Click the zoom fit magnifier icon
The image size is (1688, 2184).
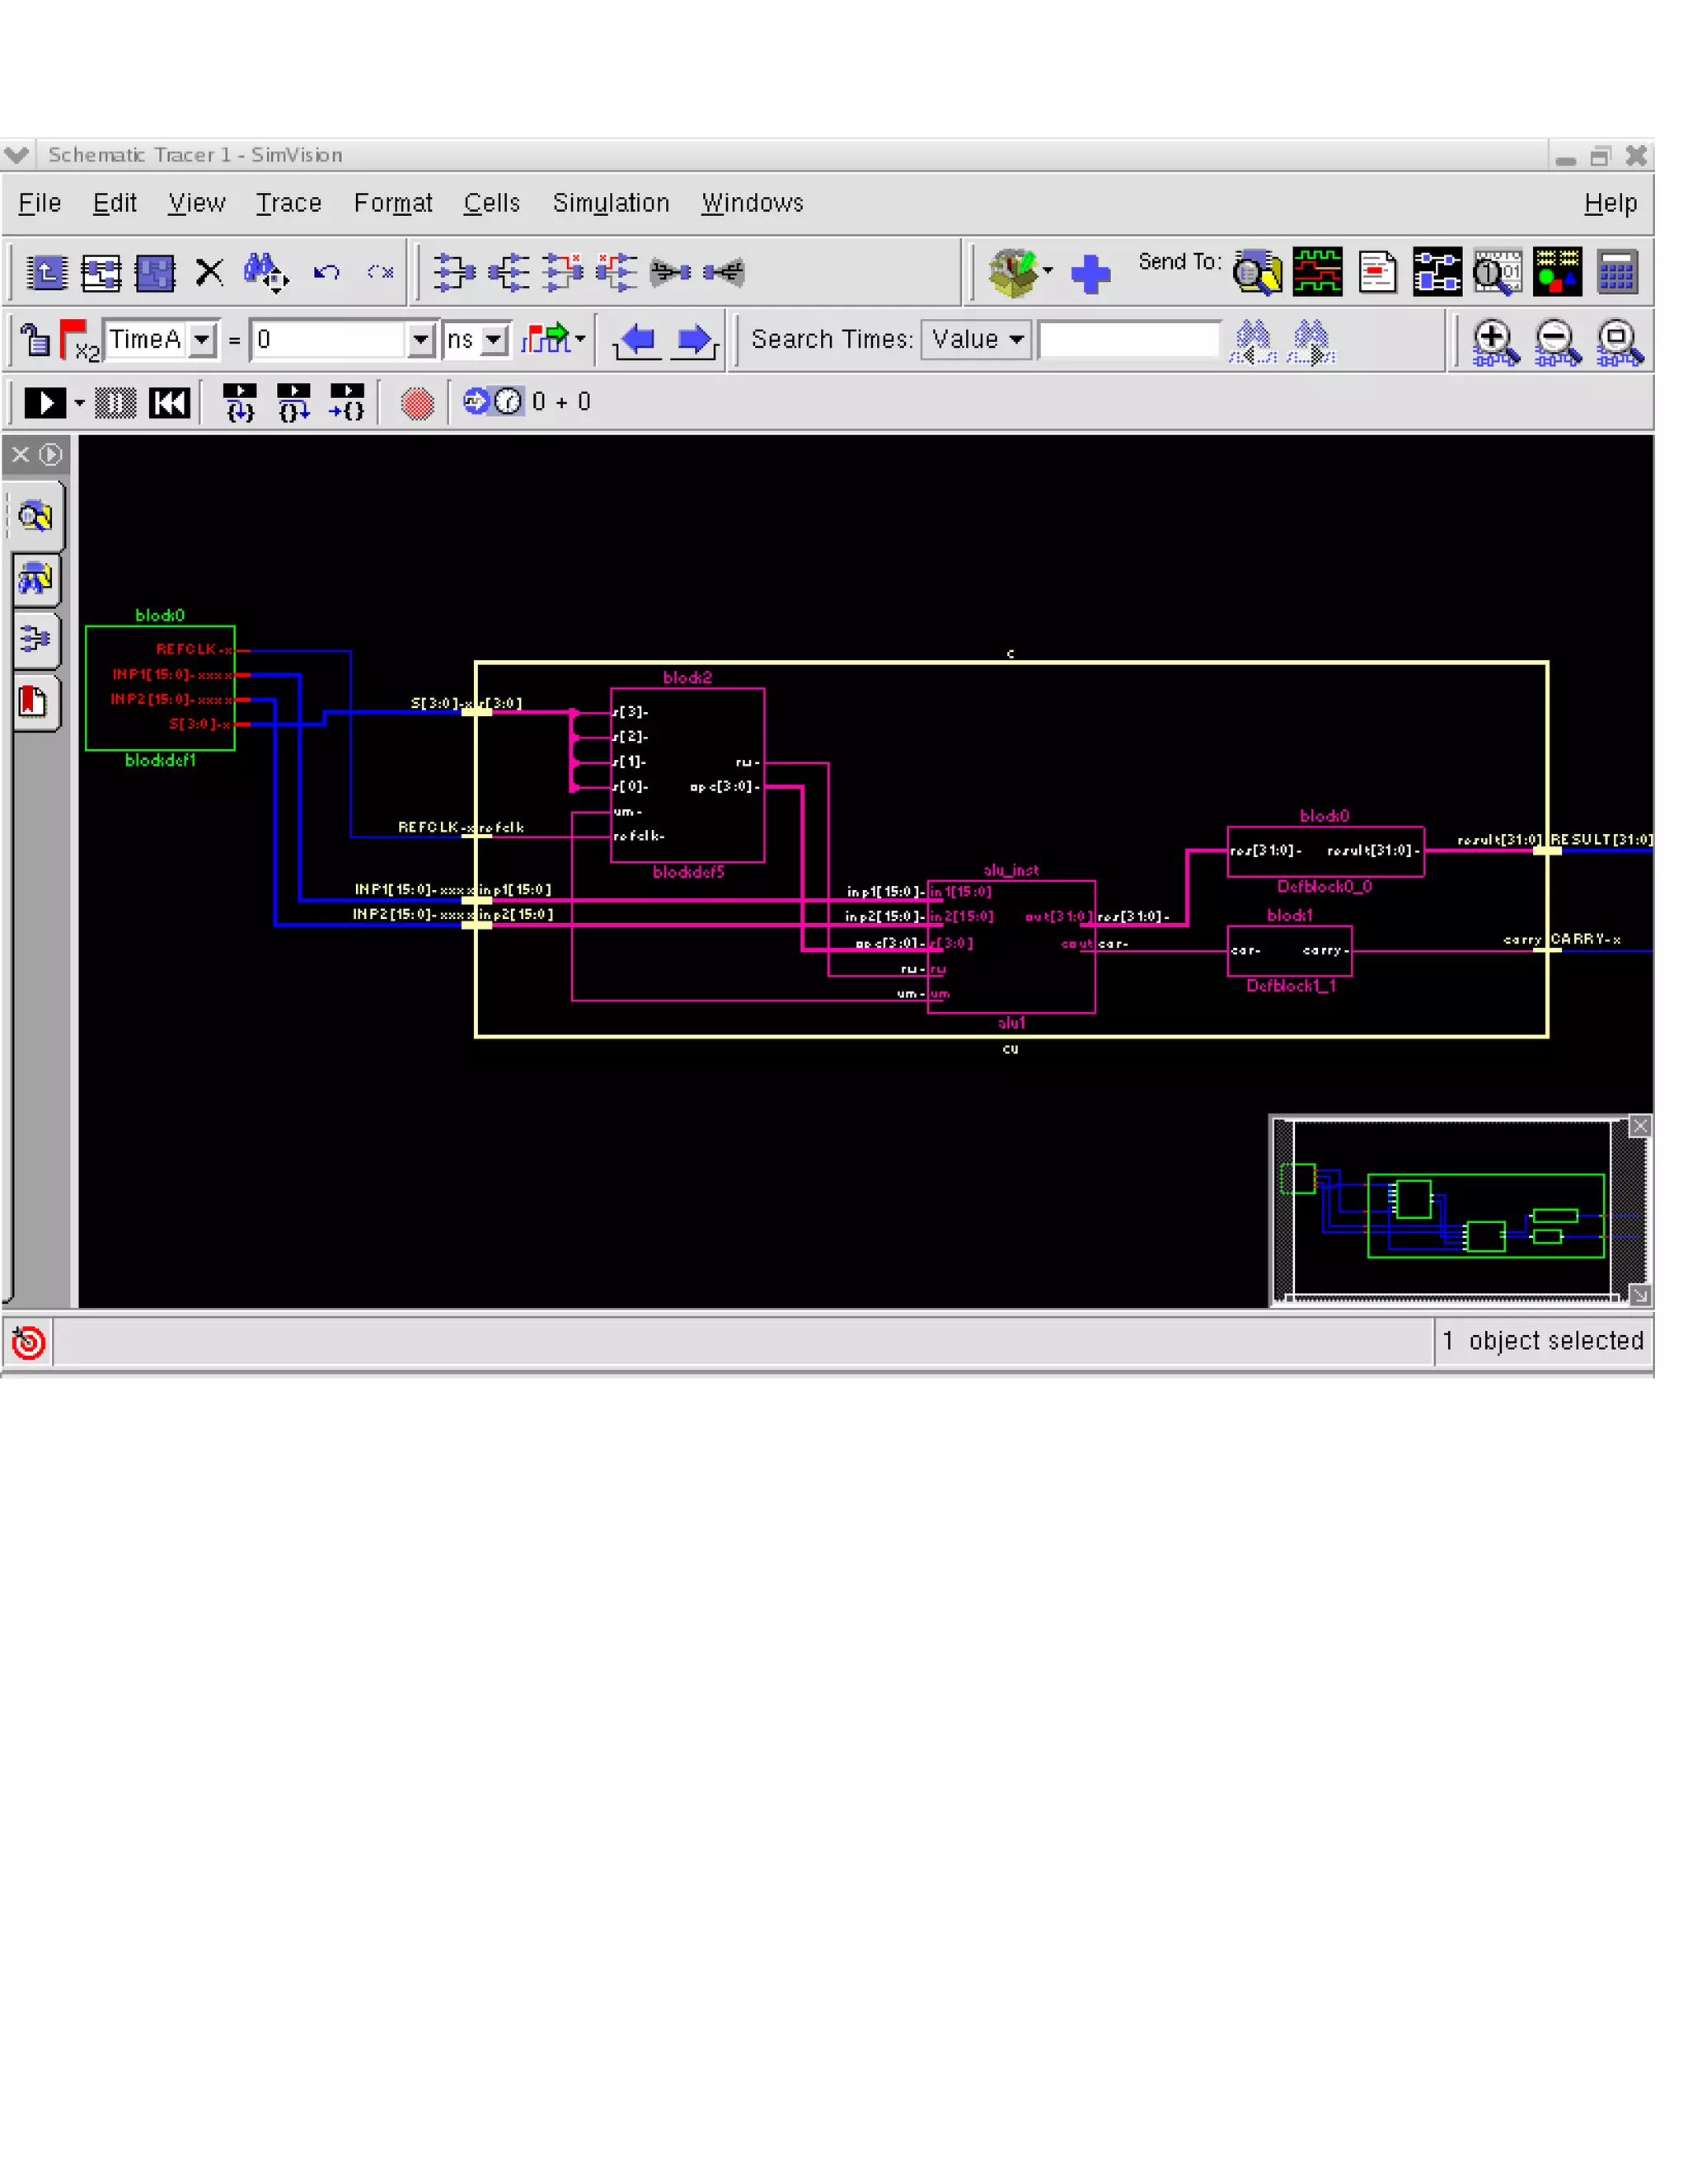pos(1619,343)
